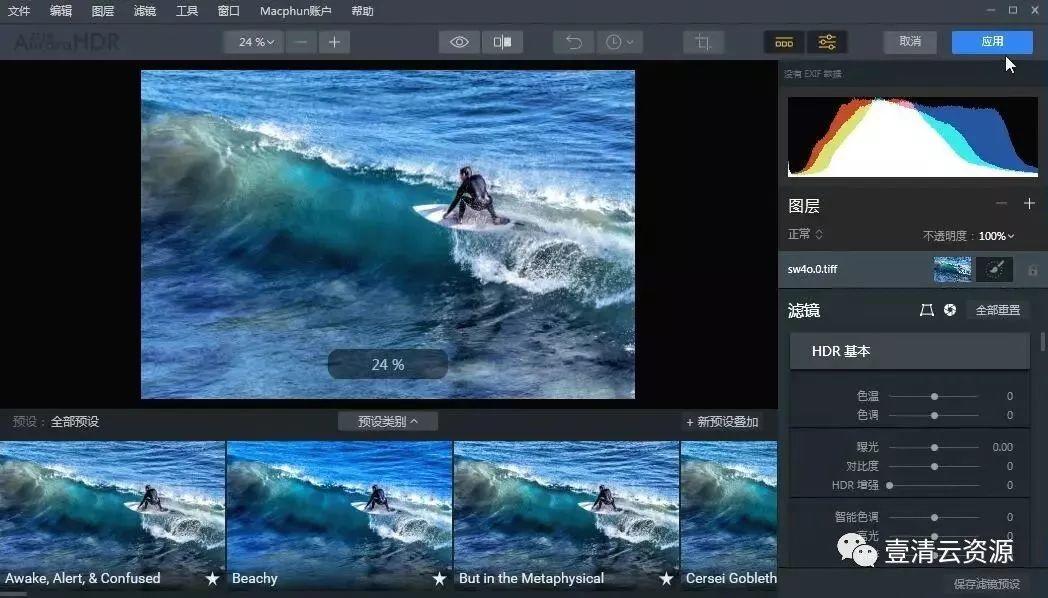
Task: Open the 工具 menu
Action: pyautogui.click(x=186, y=11)
